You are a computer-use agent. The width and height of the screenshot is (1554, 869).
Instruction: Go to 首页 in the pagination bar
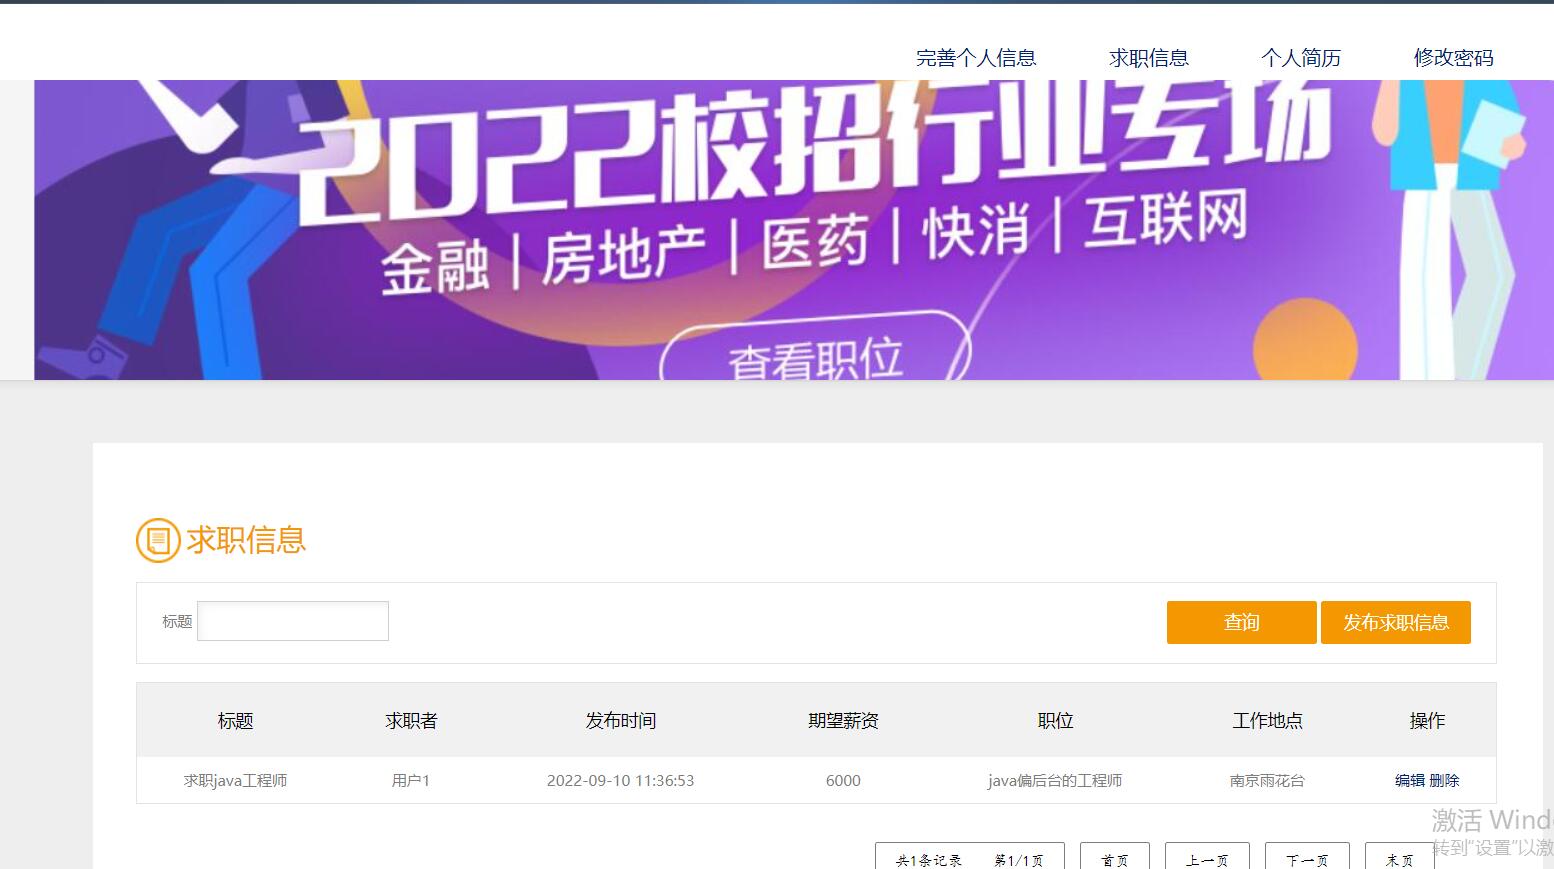point(1114,860)
